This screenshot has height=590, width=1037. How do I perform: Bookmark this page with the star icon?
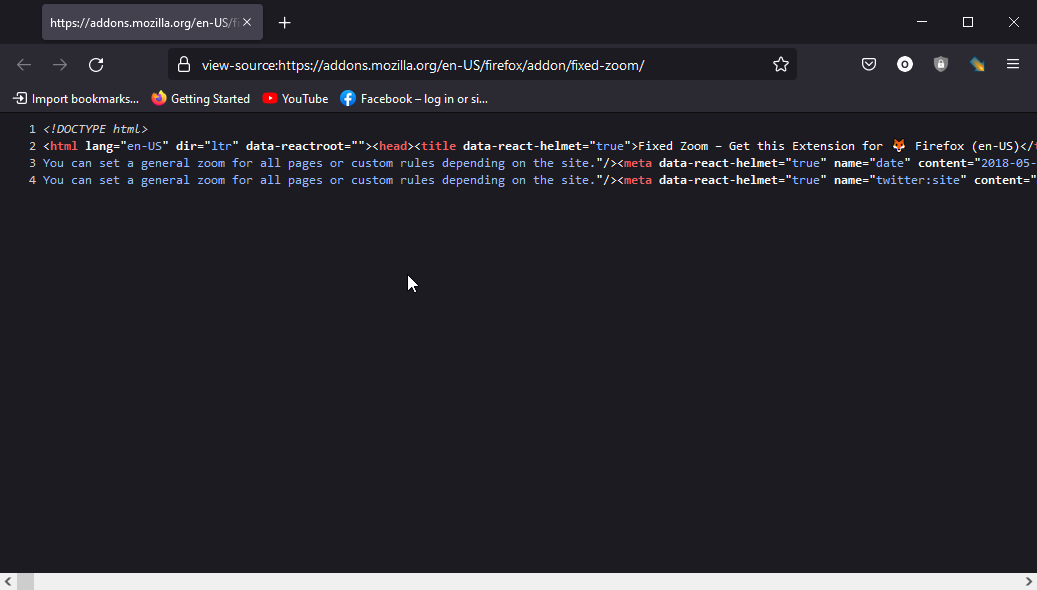click(x=780, y=65)
